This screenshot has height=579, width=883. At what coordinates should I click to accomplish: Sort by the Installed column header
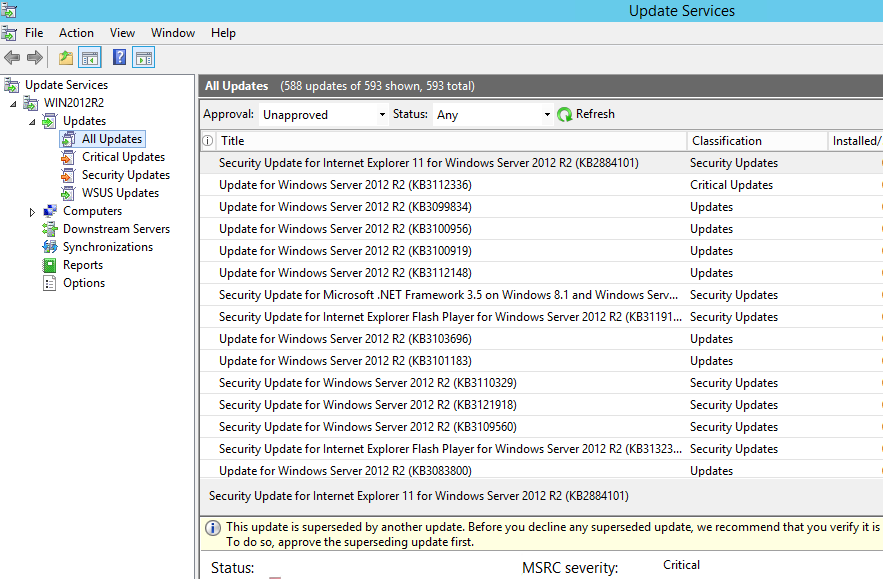click(855, 141)
